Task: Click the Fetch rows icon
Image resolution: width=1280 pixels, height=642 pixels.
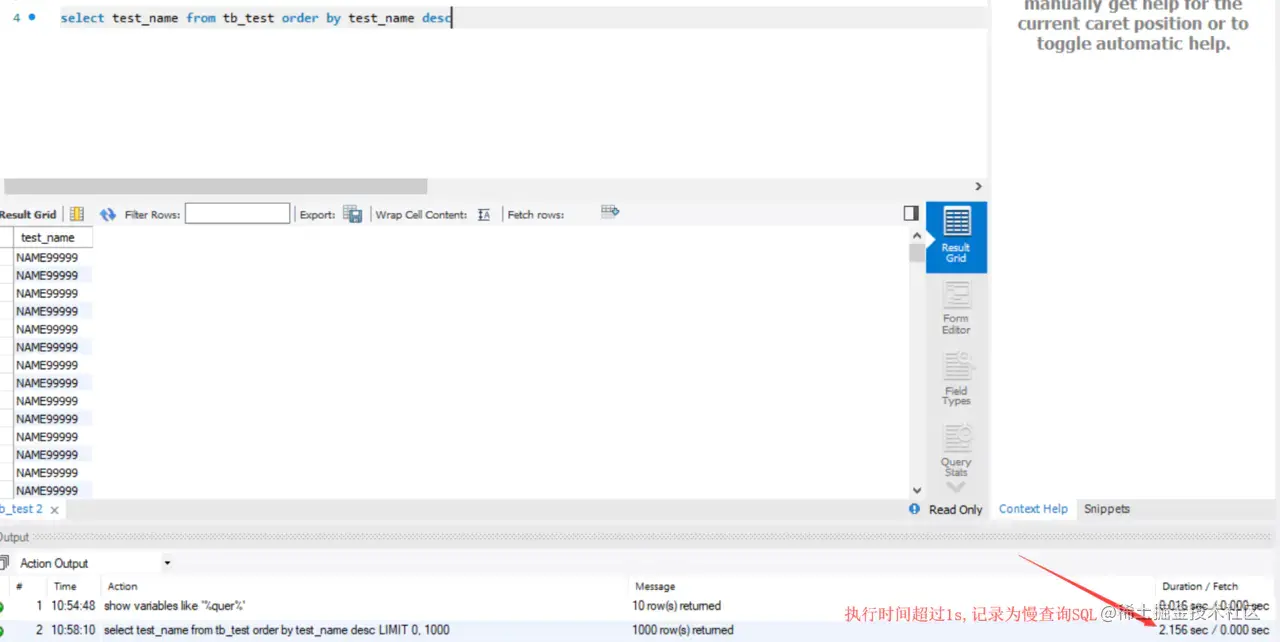Action: (x=610, y=211)
